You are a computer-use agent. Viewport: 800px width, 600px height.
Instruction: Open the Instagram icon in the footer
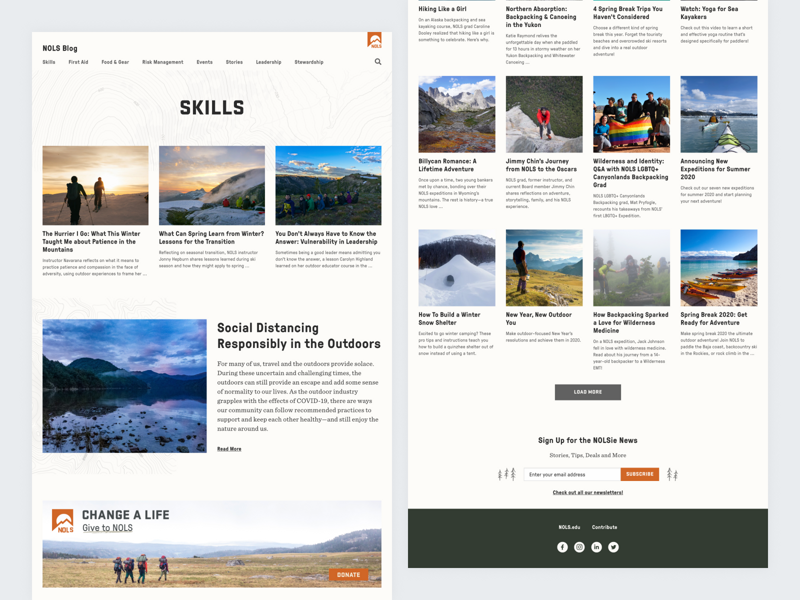tap(579, 547)
